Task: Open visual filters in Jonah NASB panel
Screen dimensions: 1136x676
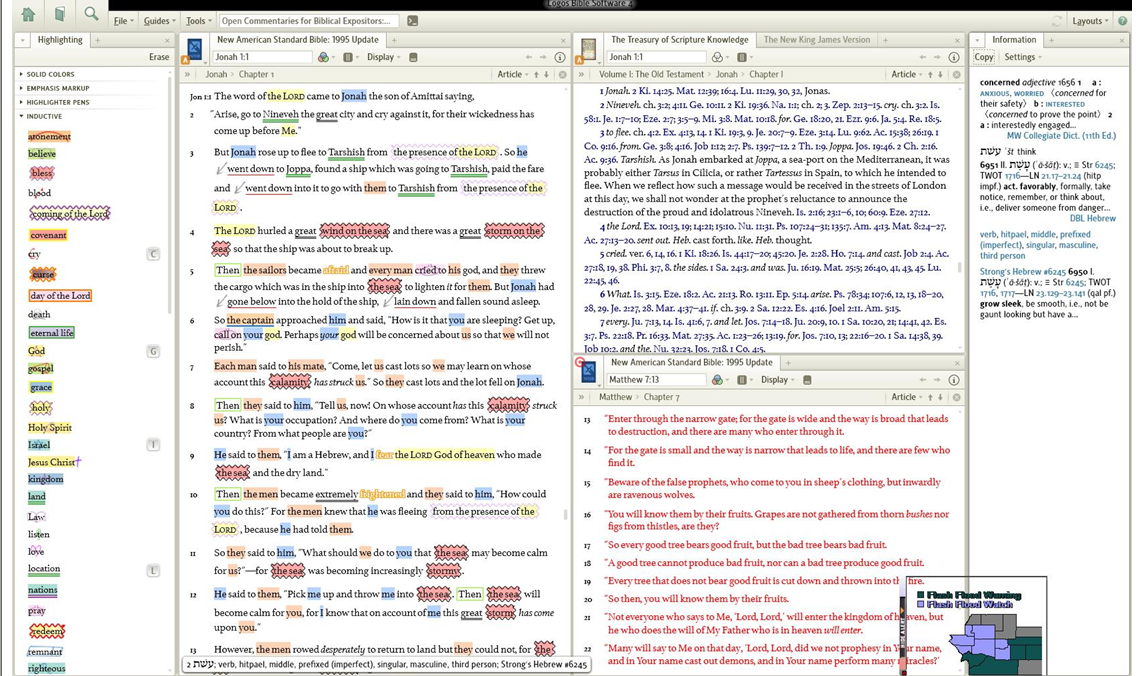Action: pos(324,58)
